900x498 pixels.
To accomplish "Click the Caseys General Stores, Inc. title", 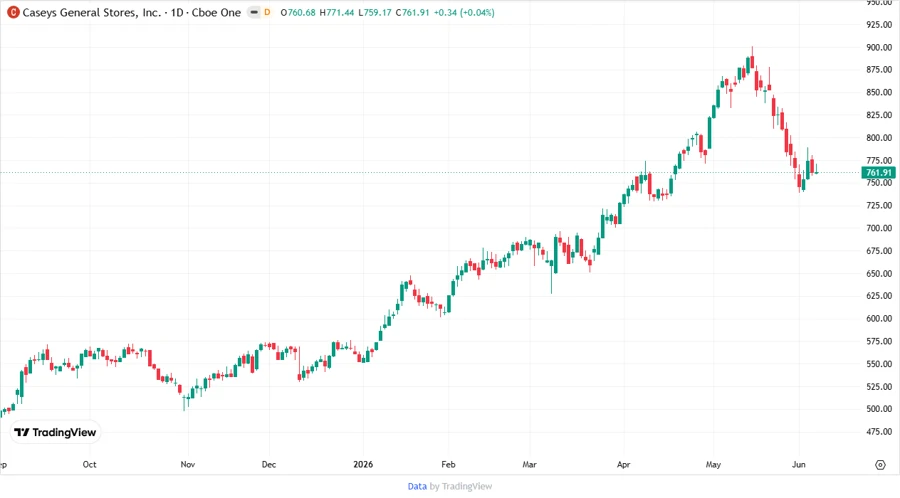I will point(92,13).
